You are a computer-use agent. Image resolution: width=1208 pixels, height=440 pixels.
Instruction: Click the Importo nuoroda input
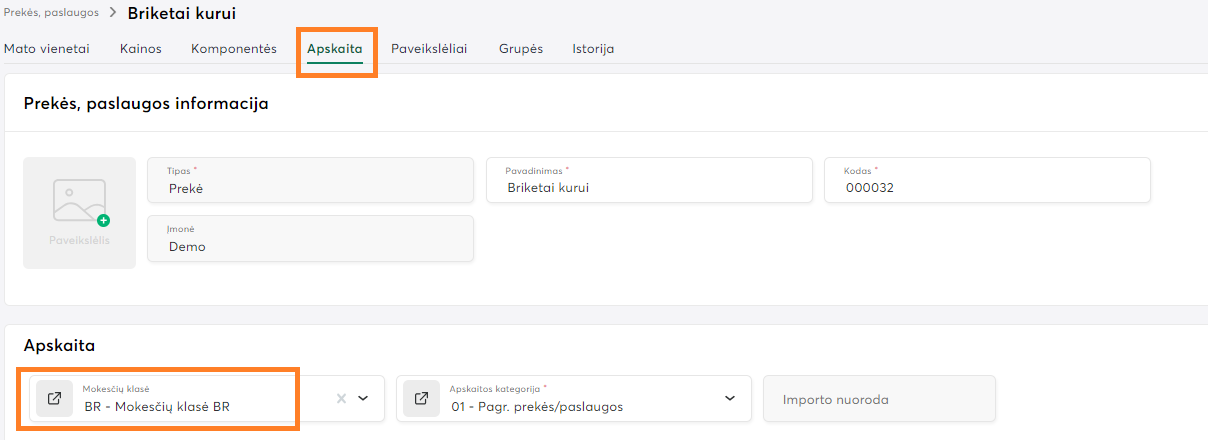(x=879, y=399)
